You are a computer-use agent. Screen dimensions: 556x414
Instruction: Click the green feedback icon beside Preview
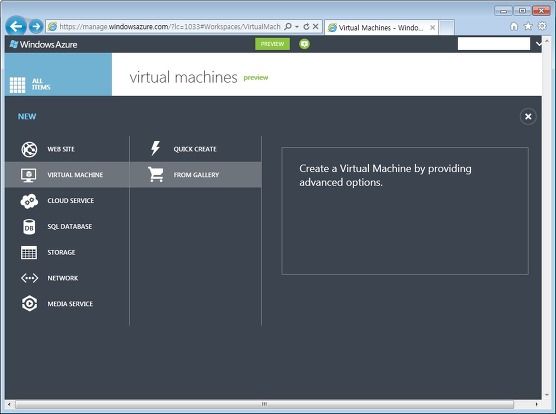pos(304,44)
